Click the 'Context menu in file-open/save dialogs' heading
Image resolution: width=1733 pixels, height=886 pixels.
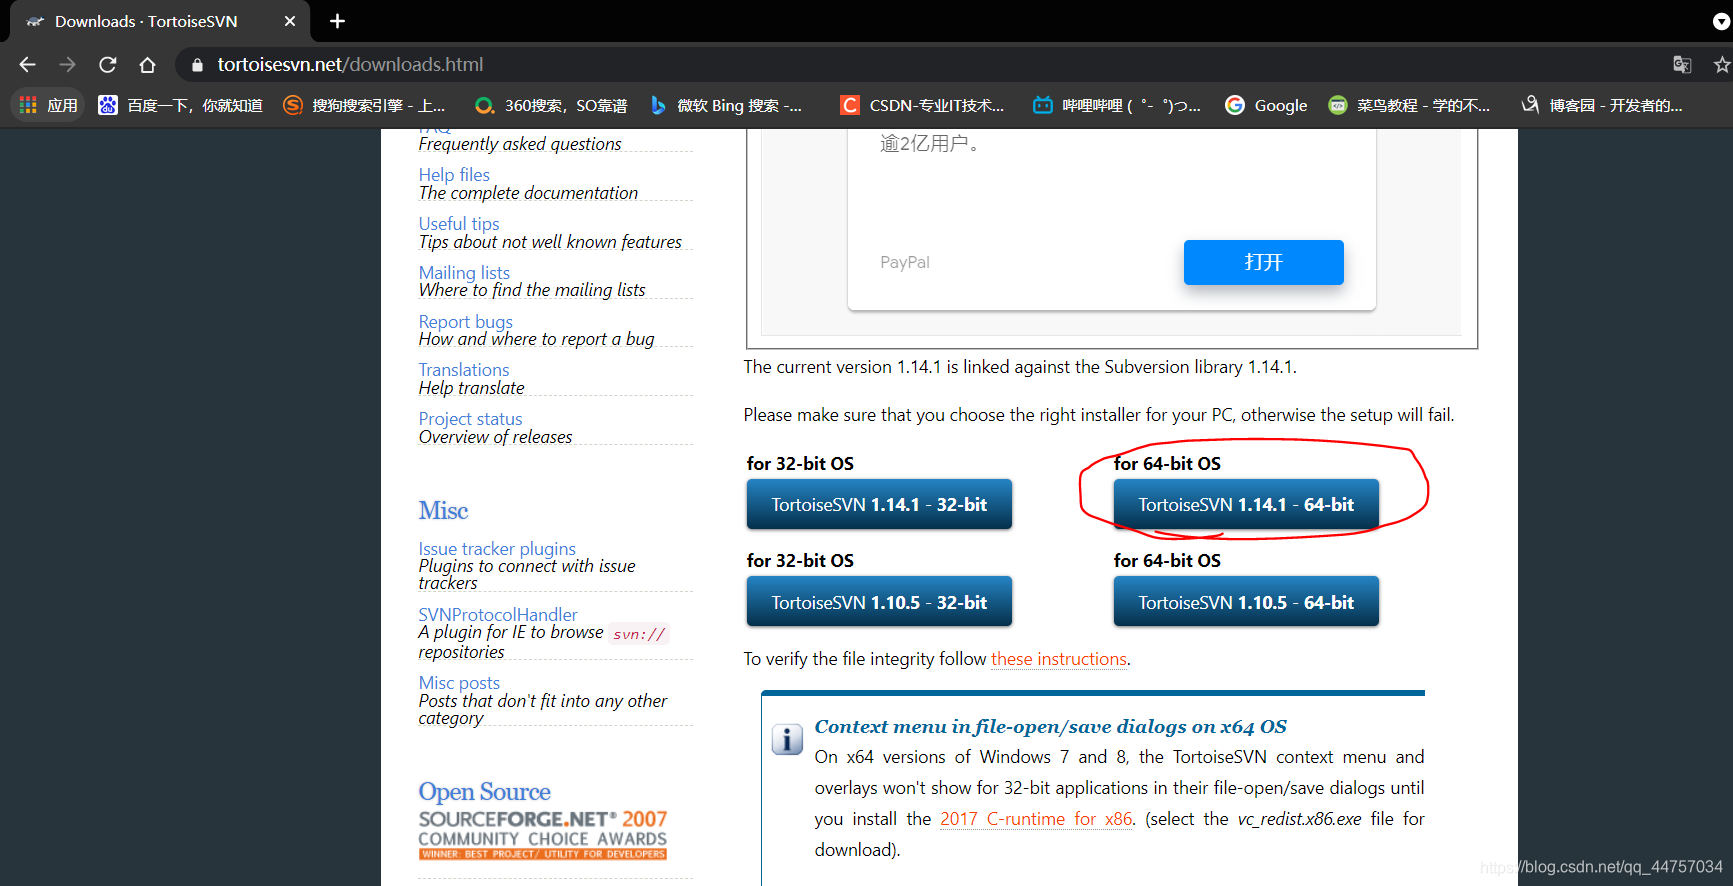point(1051,727)
